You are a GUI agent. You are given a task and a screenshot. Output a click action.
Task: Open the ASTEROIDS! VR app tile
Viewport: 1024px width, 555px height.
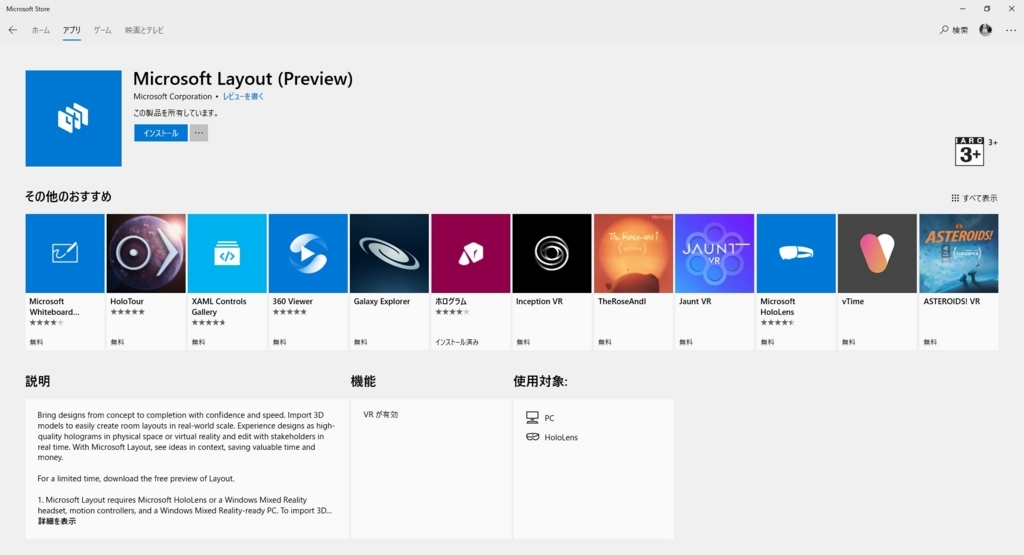(x=959, y=281)
